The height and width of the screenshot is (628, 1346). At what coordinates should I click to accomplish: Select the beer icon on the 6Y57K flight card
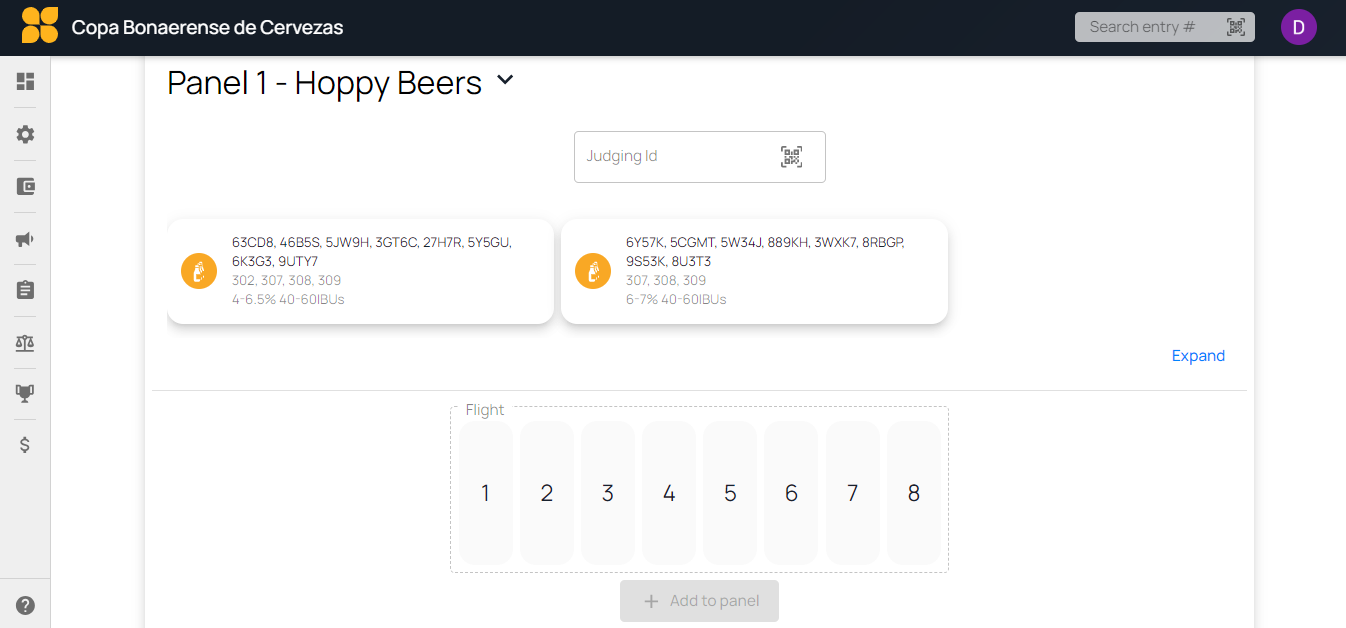(592, 270)
